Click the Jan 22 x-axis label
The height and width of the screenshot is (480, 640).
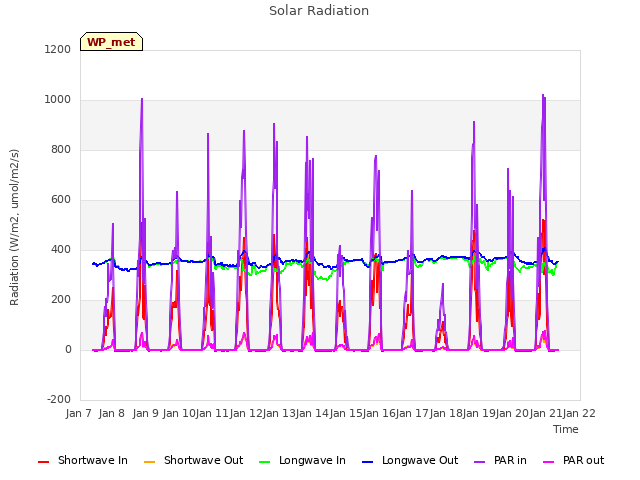(x=579, y=413)
